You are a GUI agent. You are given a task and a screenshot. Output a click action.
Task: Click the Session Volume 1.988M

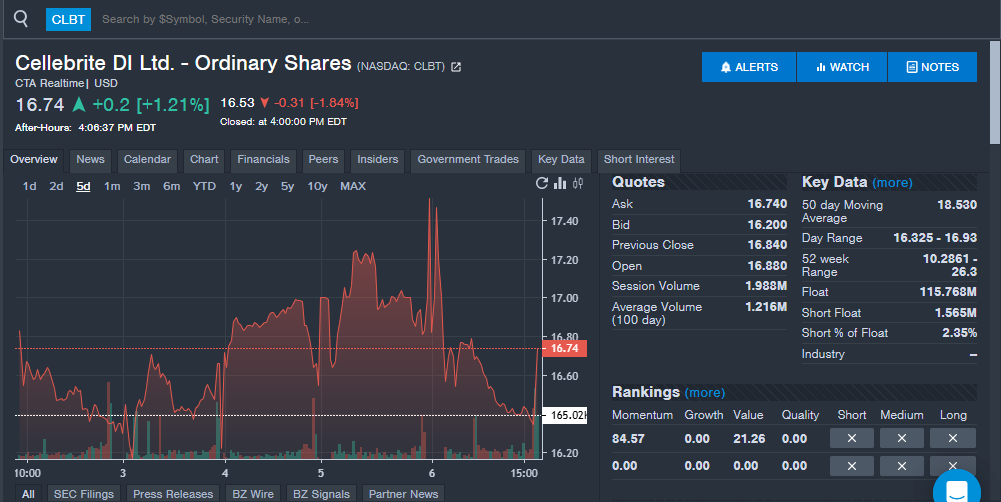(x=766, y=286)
